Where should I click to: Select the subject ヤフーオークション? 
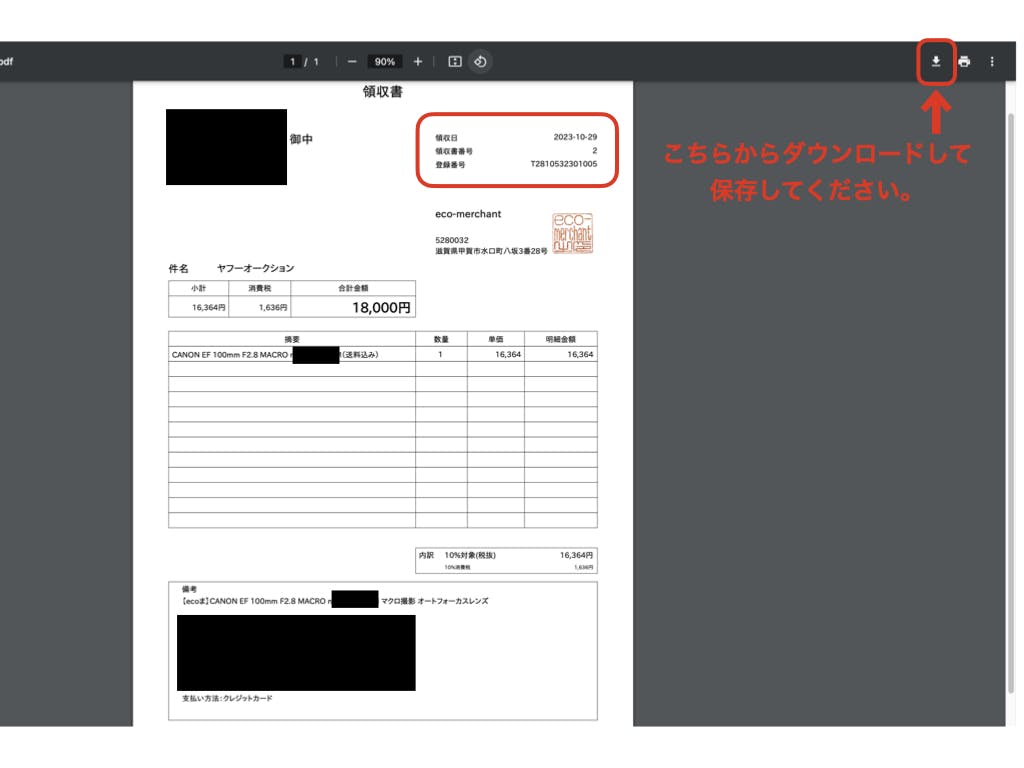(255, 268)
